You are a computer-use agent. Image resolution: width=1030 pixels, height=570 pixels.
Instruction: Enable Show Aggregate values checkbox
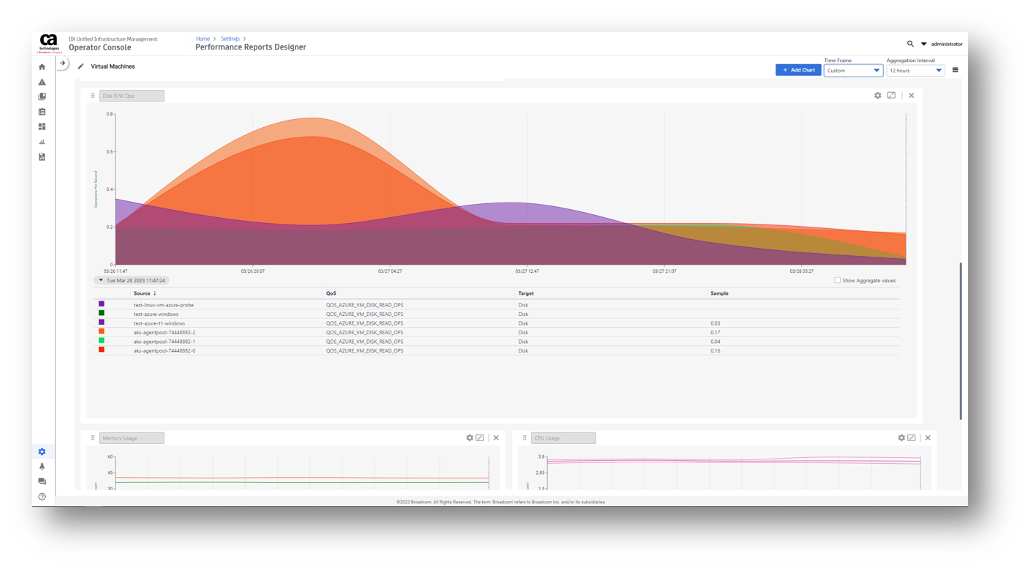point(837,280)
